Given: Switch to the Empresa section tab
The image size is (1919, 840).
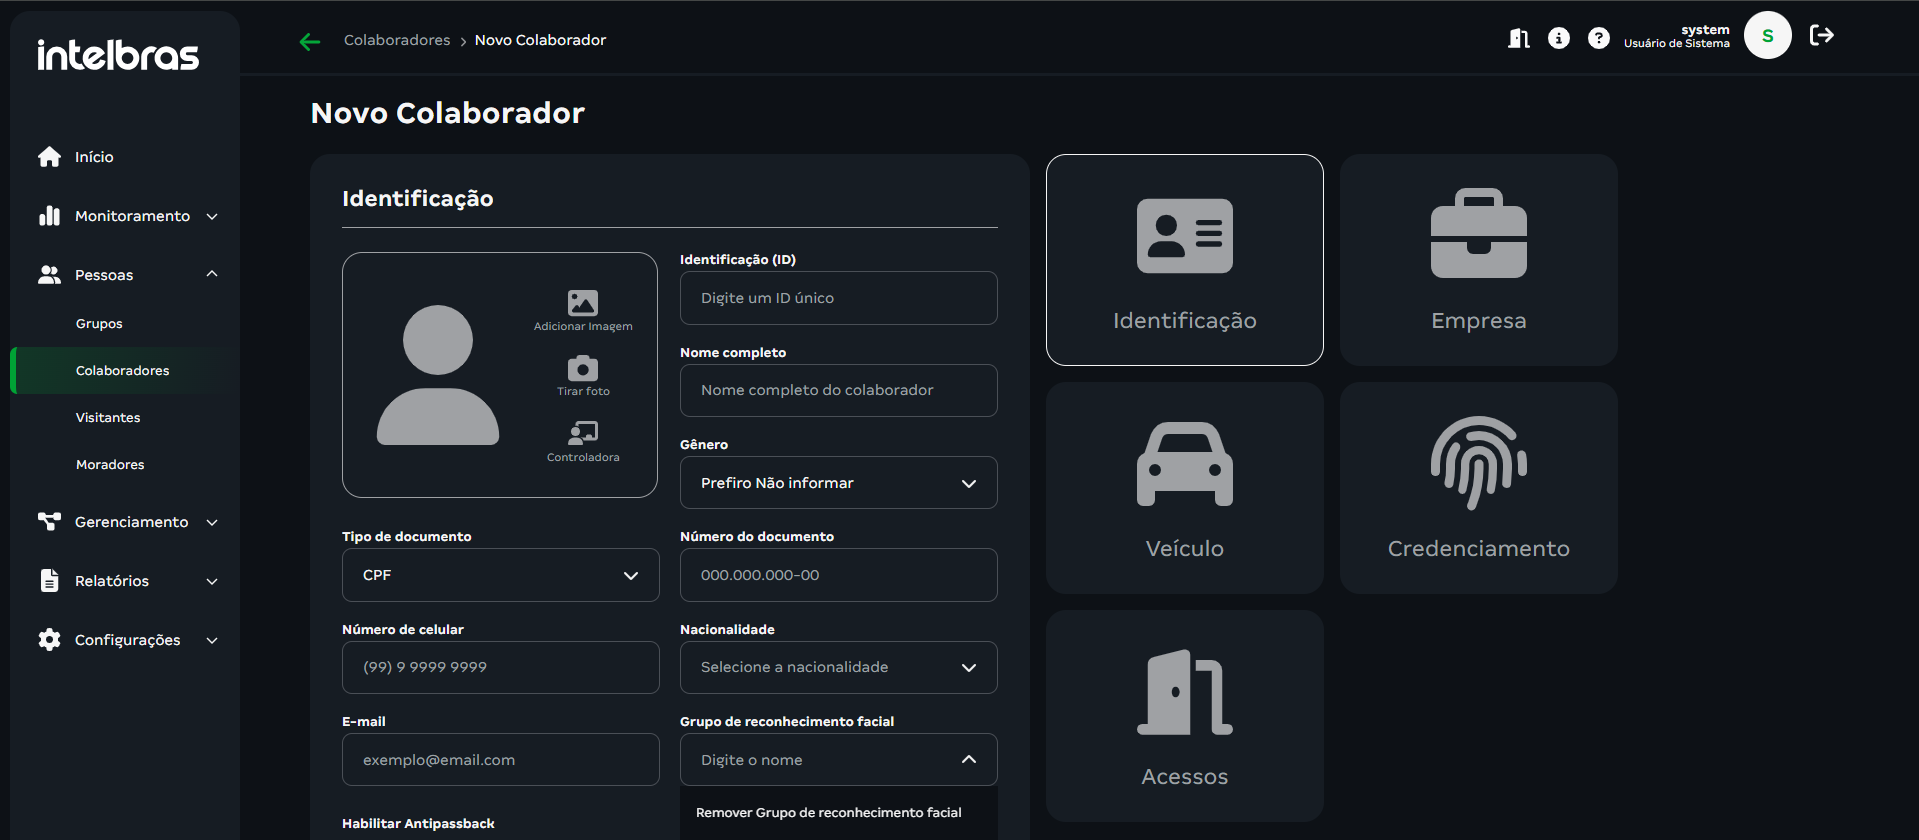Looking at the screenshot, I should tap(1478, 260).
